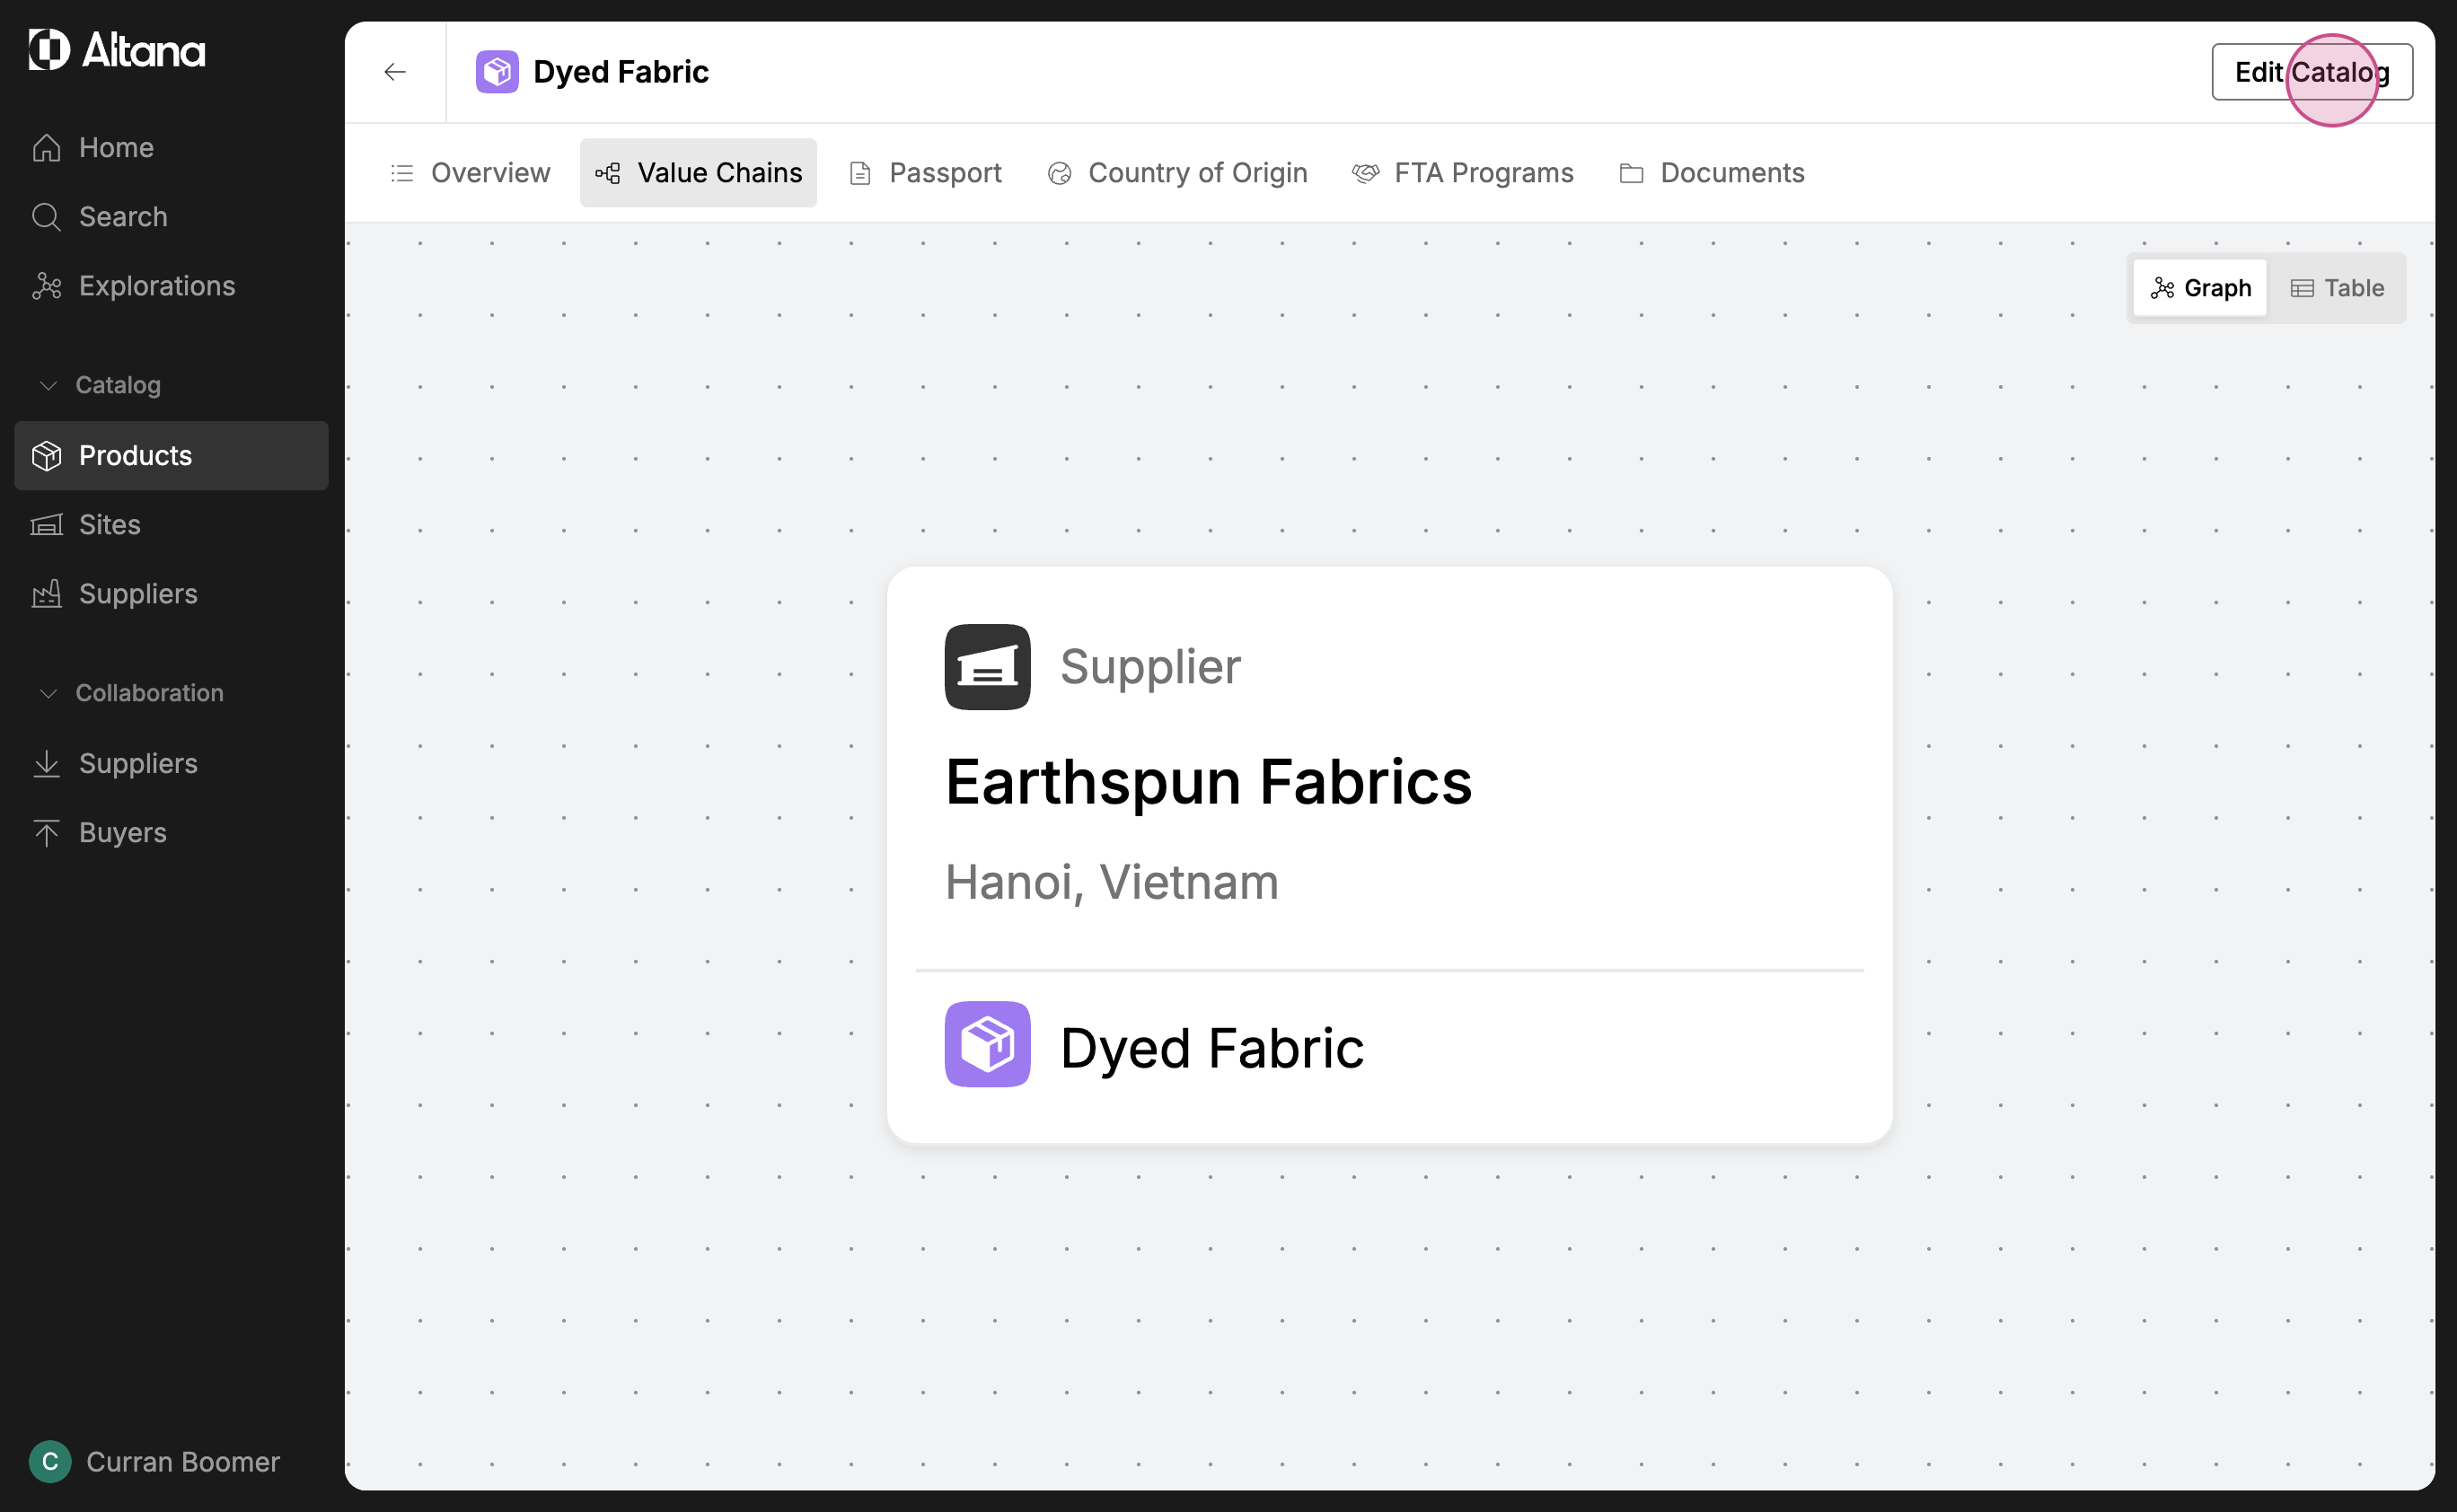This screenshot has width=2457, height=1512.
Task: Collapse the Catalog section
Action: [48, 385]
